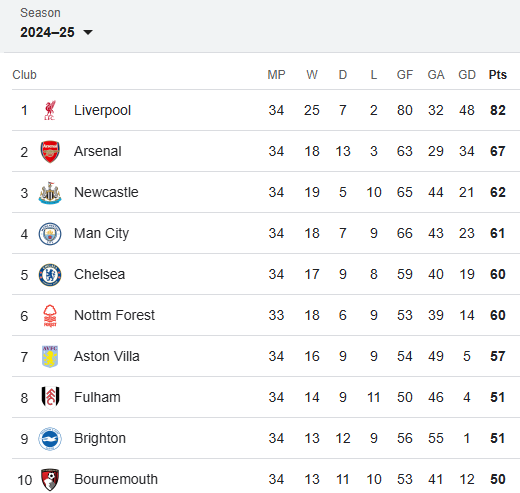Open the Nottm Forest team link
520x493 pixels.
[114, 315]
